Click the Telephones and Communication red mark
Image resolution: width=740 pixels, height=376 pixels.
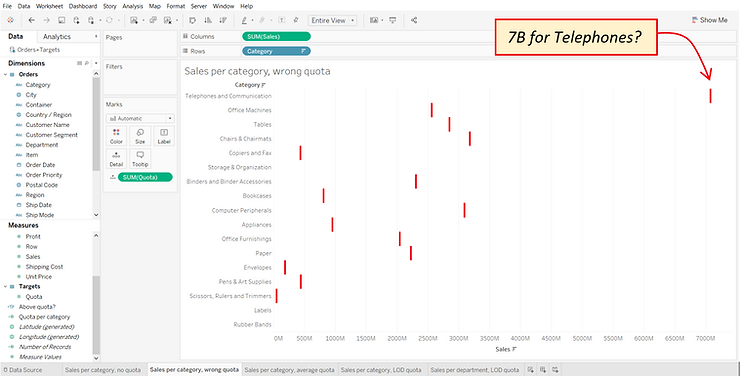click(710, 96)
